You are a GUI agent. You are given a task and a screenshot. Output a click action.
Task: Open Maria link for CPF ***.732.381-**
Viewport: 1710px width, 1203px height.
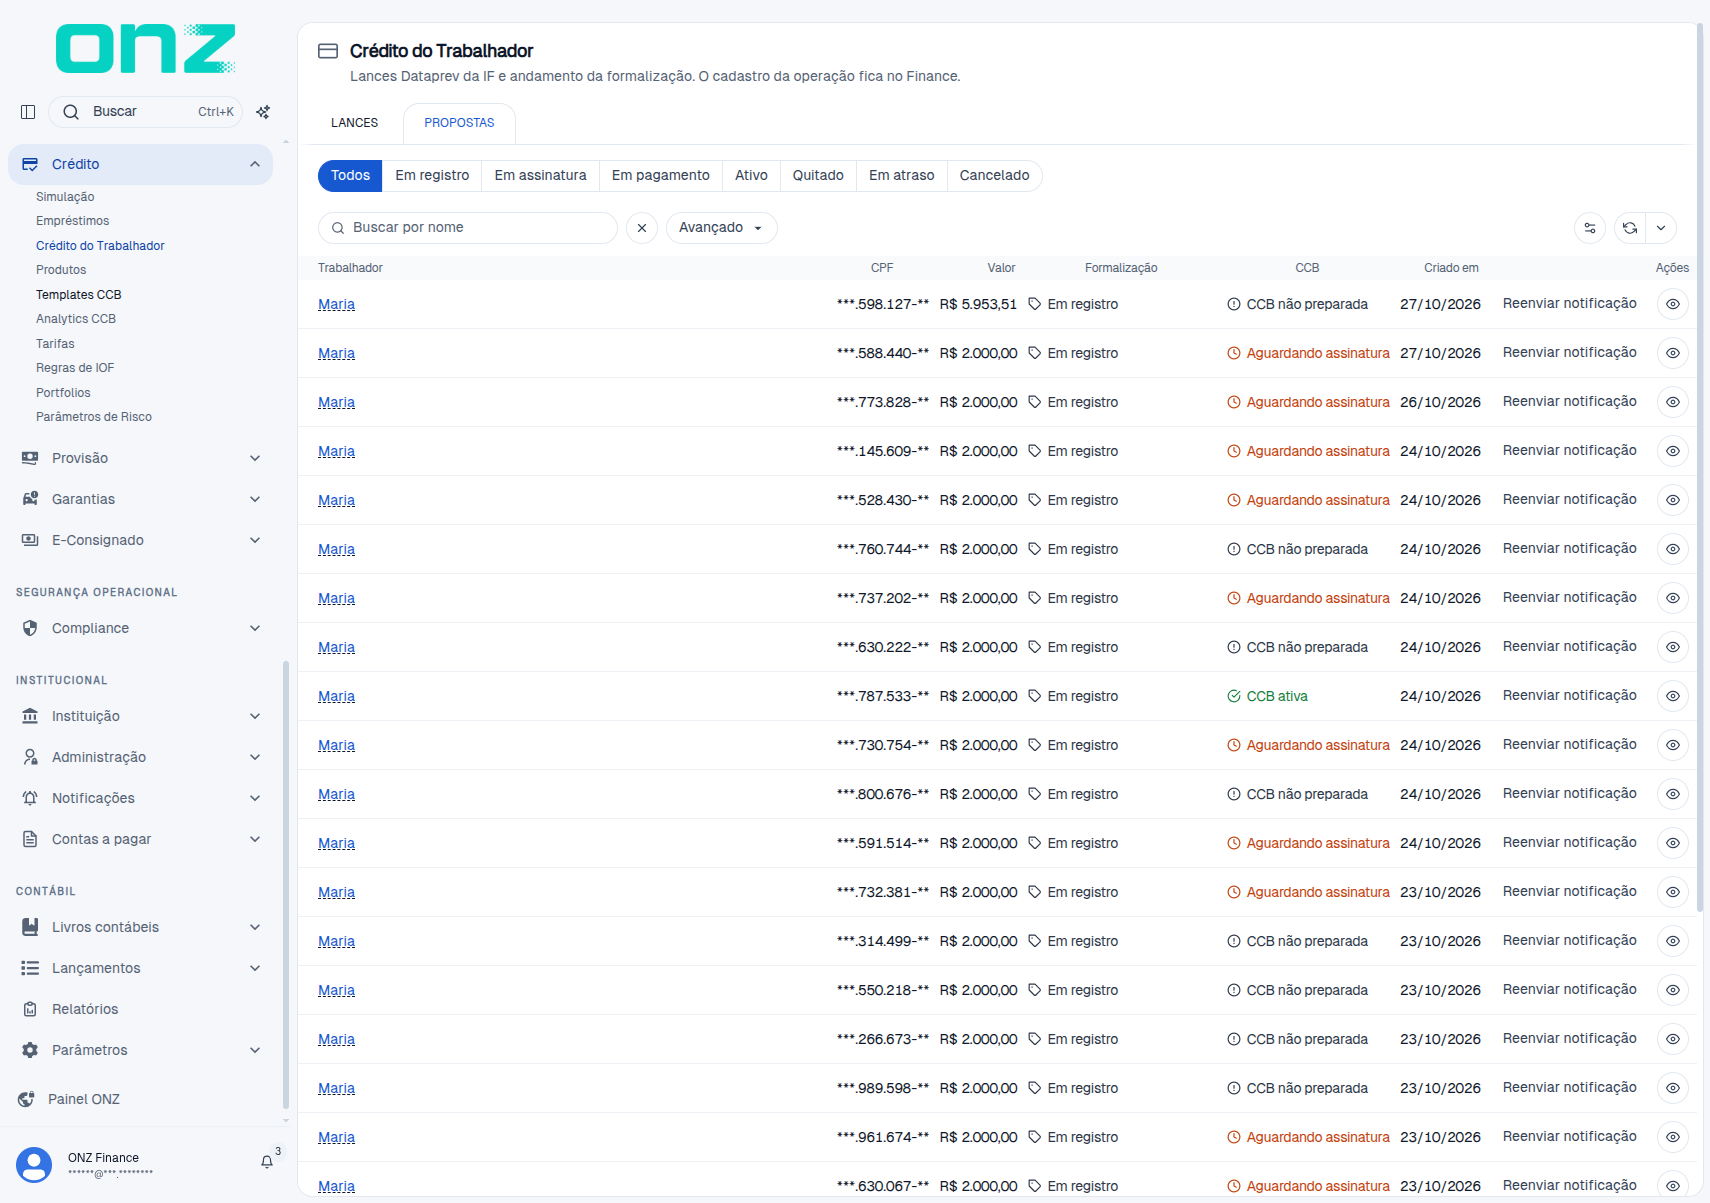click(x=336, y=892)
